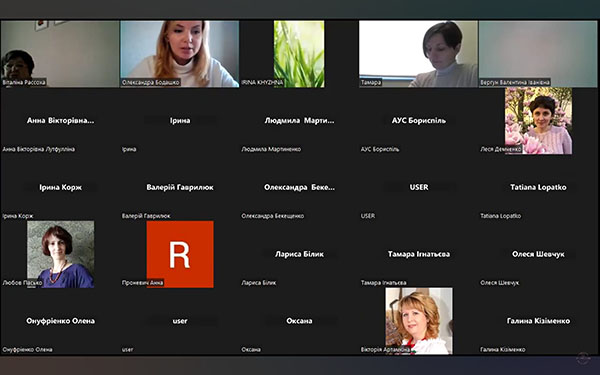600x375 pixels.
Task: Select the Олеся Шевчук participant tile
Action: (538, 254)
